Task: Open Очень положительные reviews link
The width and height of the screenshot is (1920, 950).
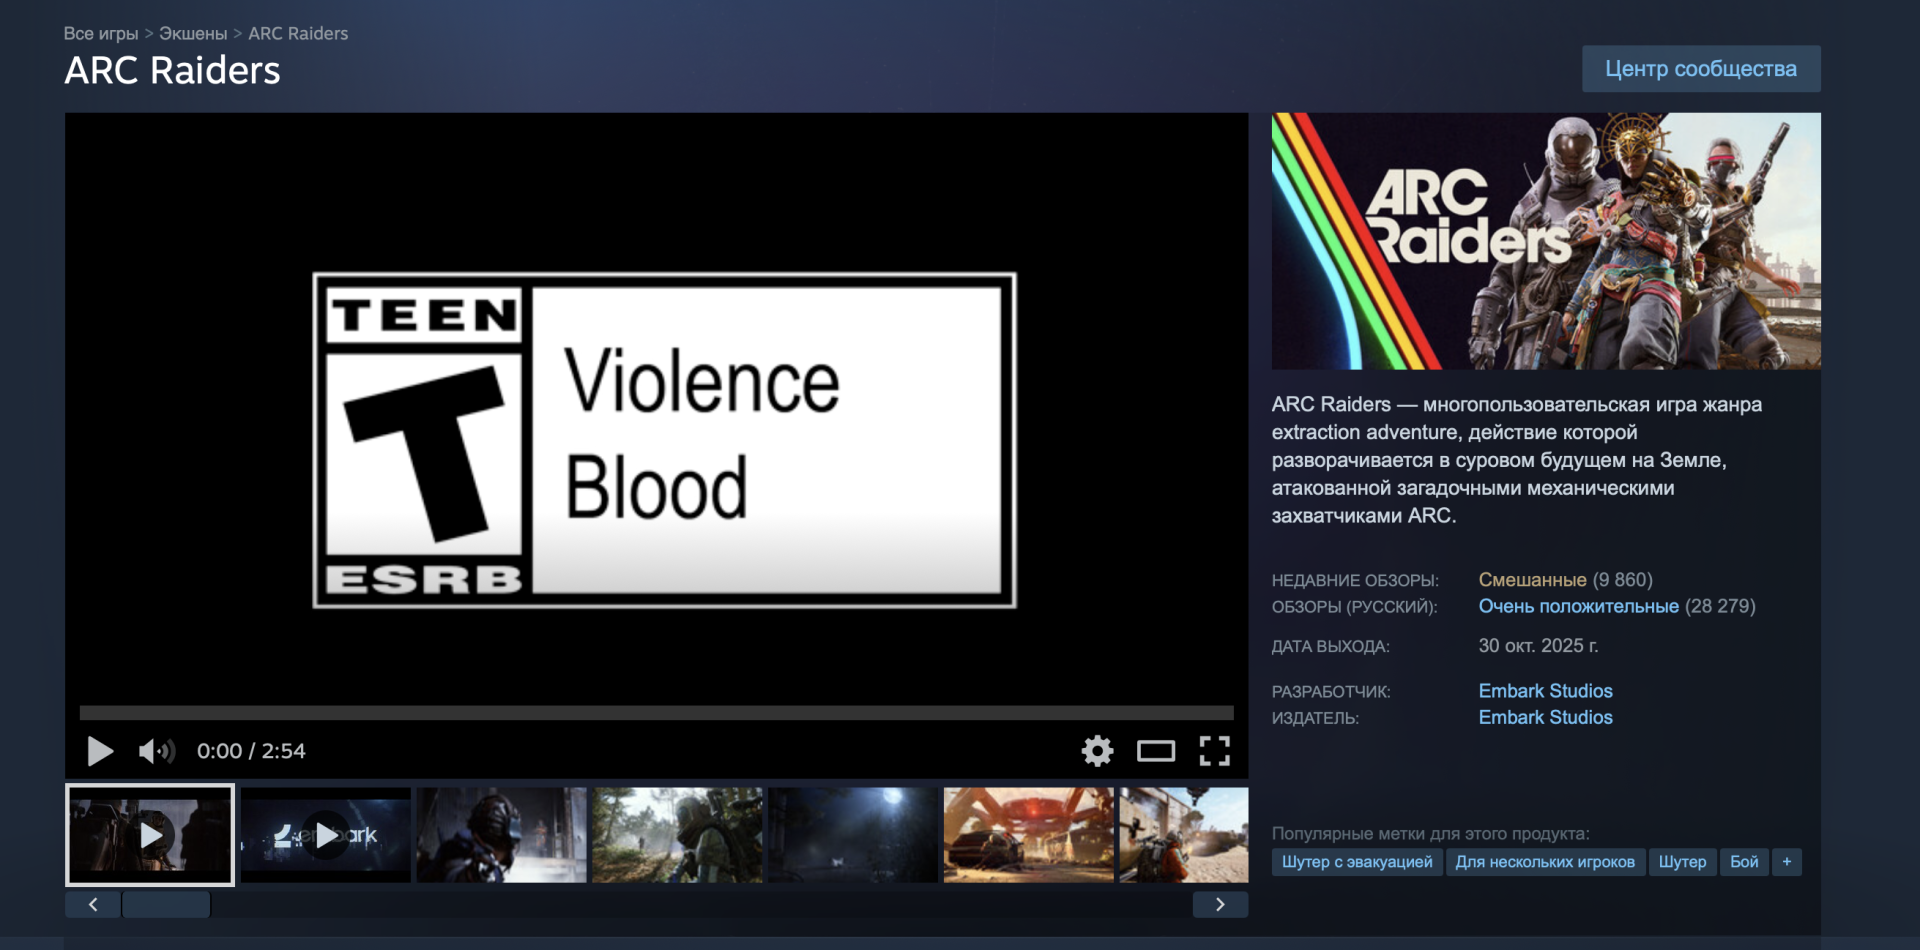Action: point(1579,606)
